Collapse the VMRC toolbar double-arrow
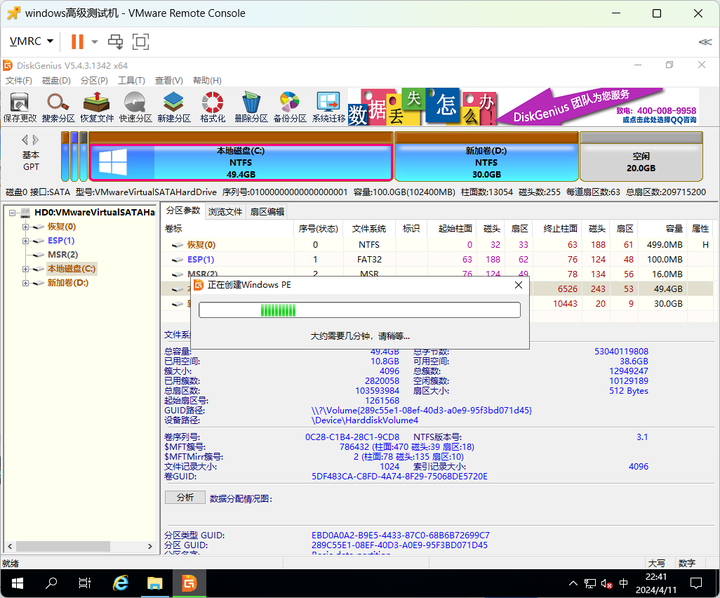720x598 pixels. click(x=705, y=42)
